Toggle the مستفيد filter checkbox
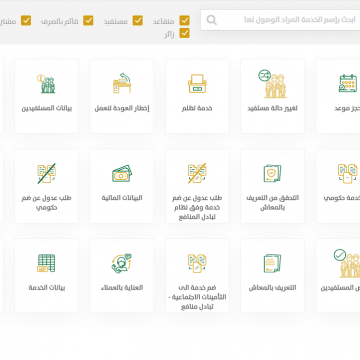The image size is (360, 360). (x=138, y=21)
